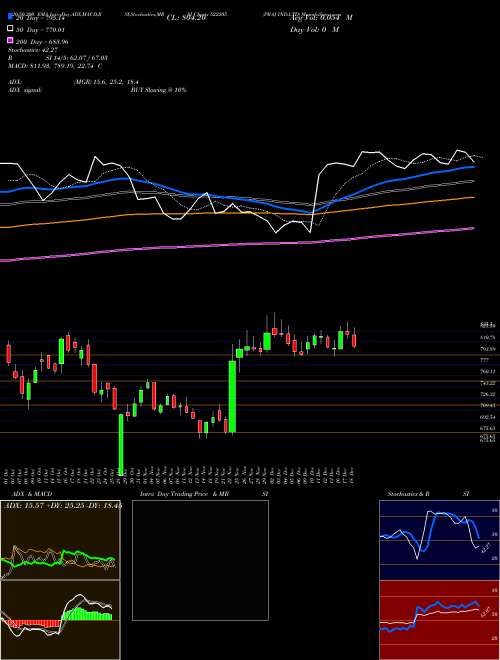Viewport: 500px width, 660px height.
Task: Click the Stochastics: 42.27 reading
Action: (33, 50)
